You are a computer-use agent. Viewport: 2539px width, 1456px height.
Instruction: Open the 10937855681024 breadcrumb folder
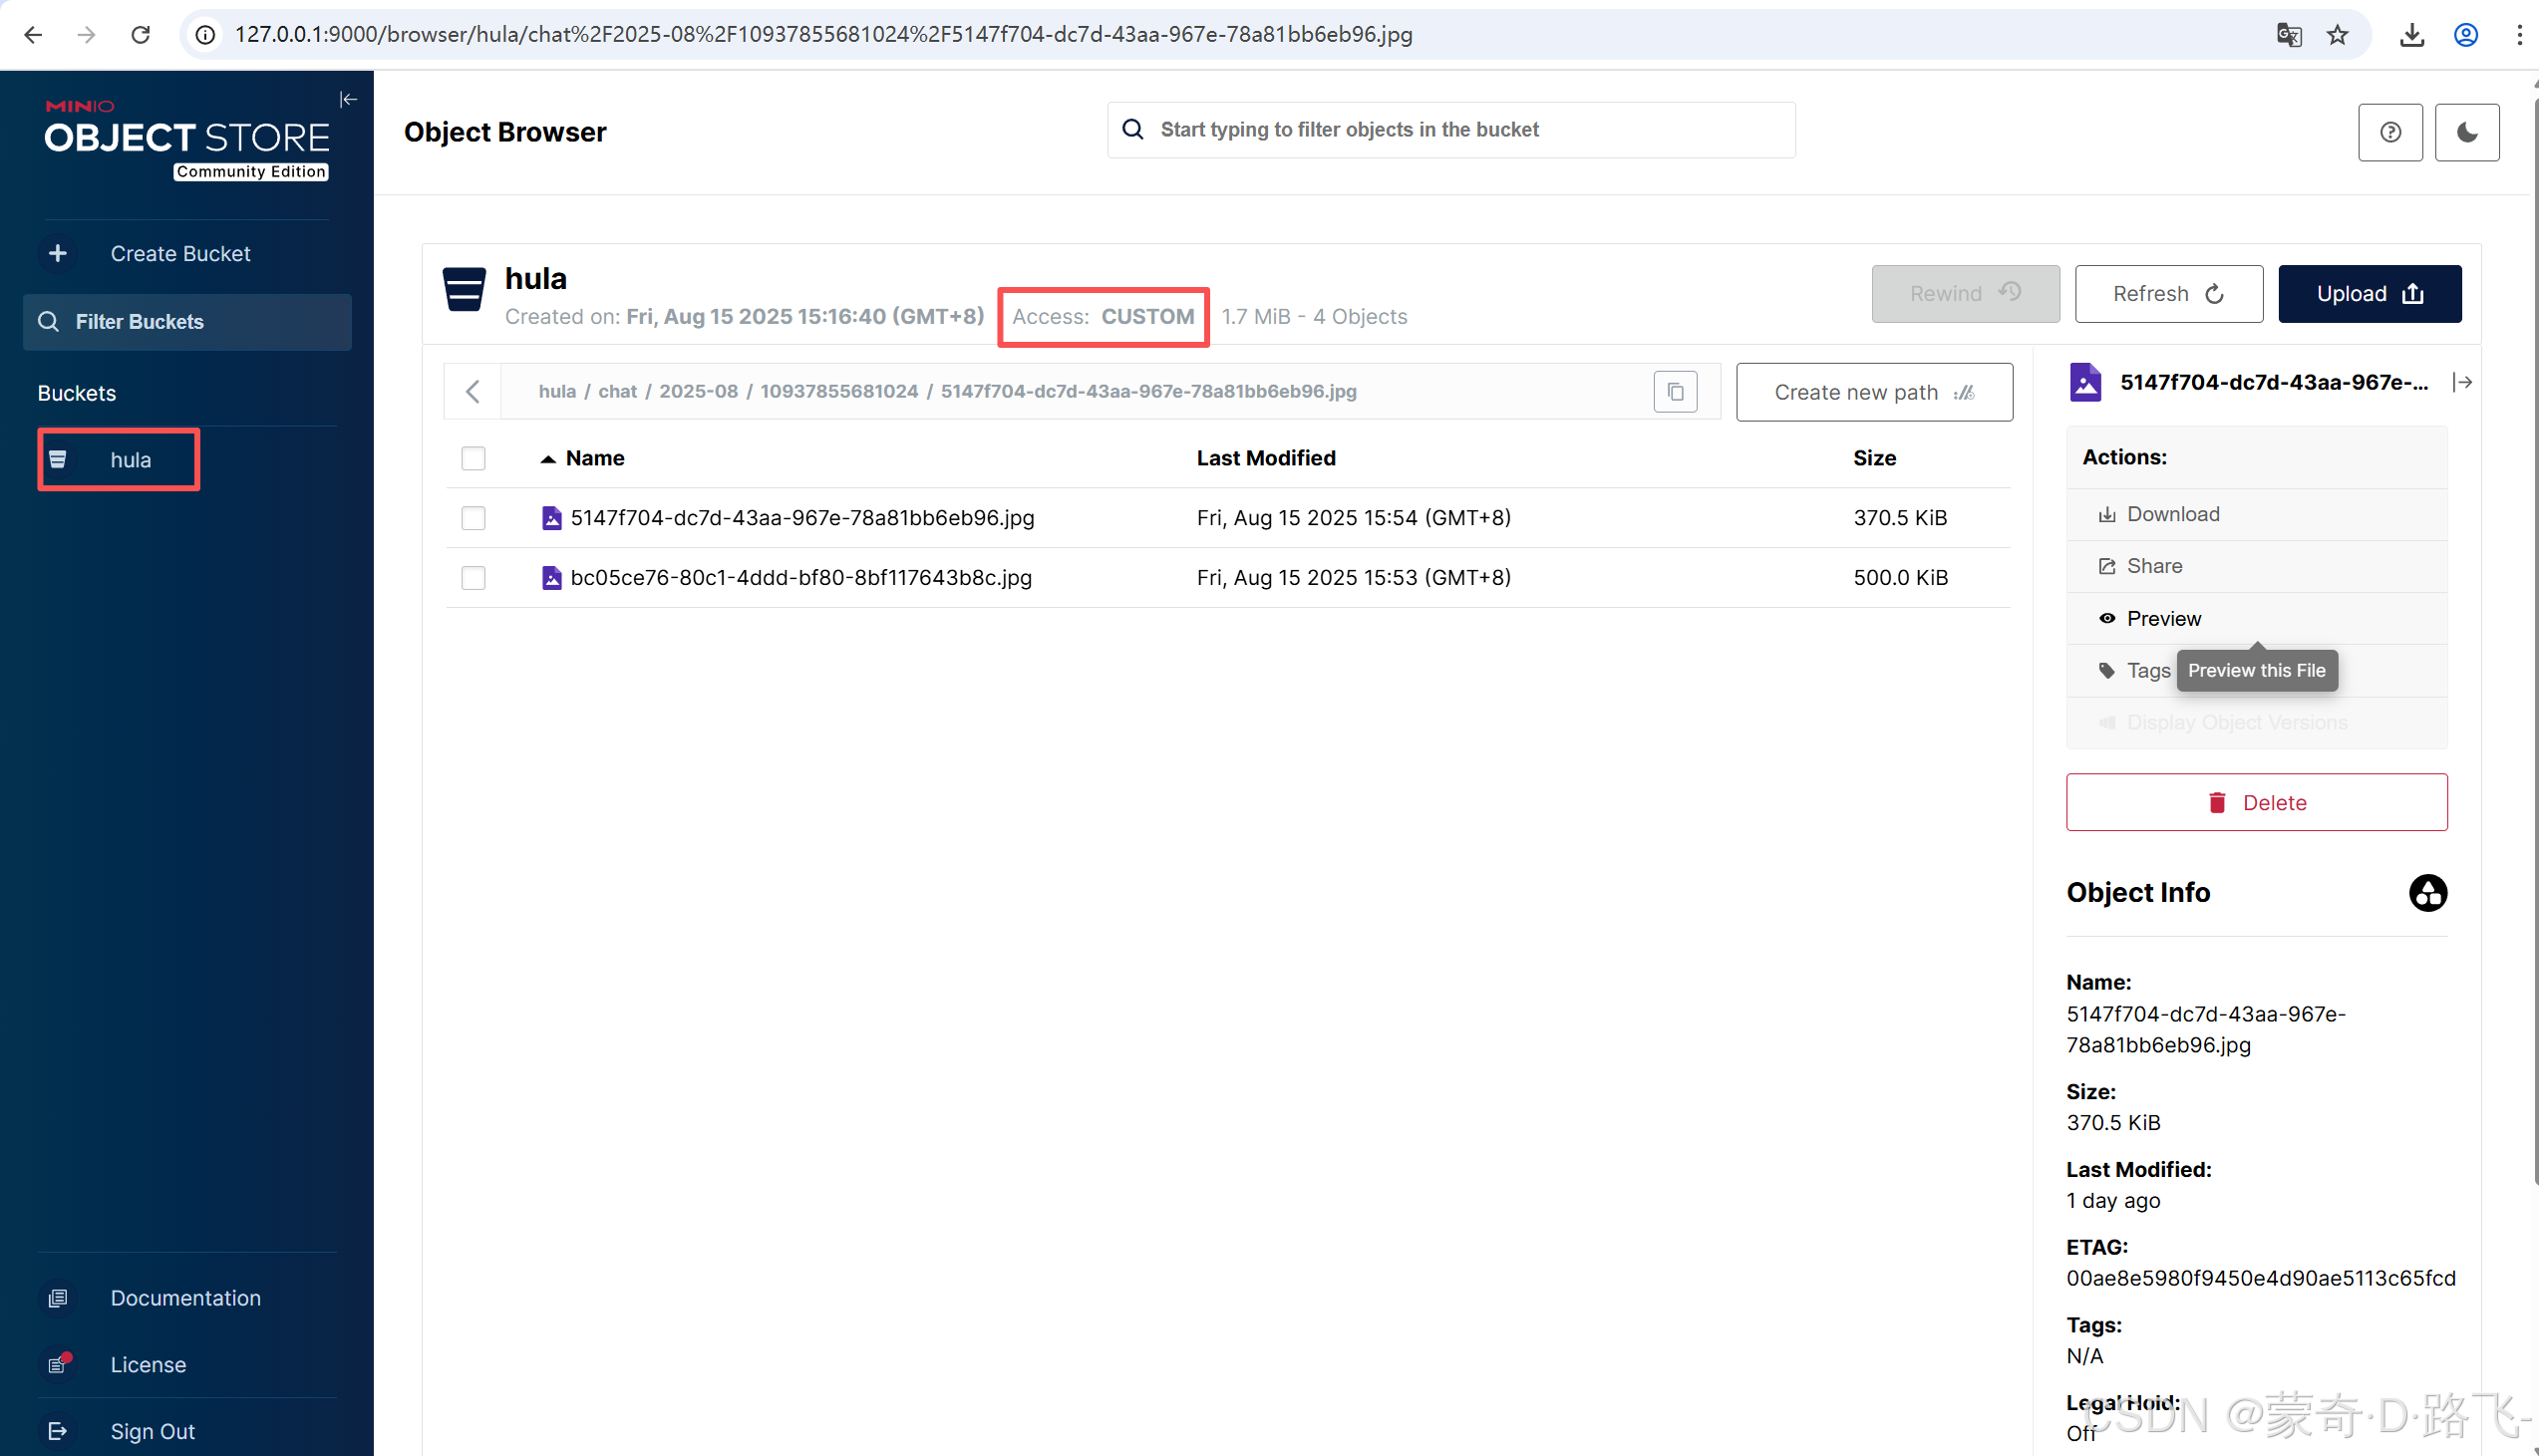(x=839, y=391)
